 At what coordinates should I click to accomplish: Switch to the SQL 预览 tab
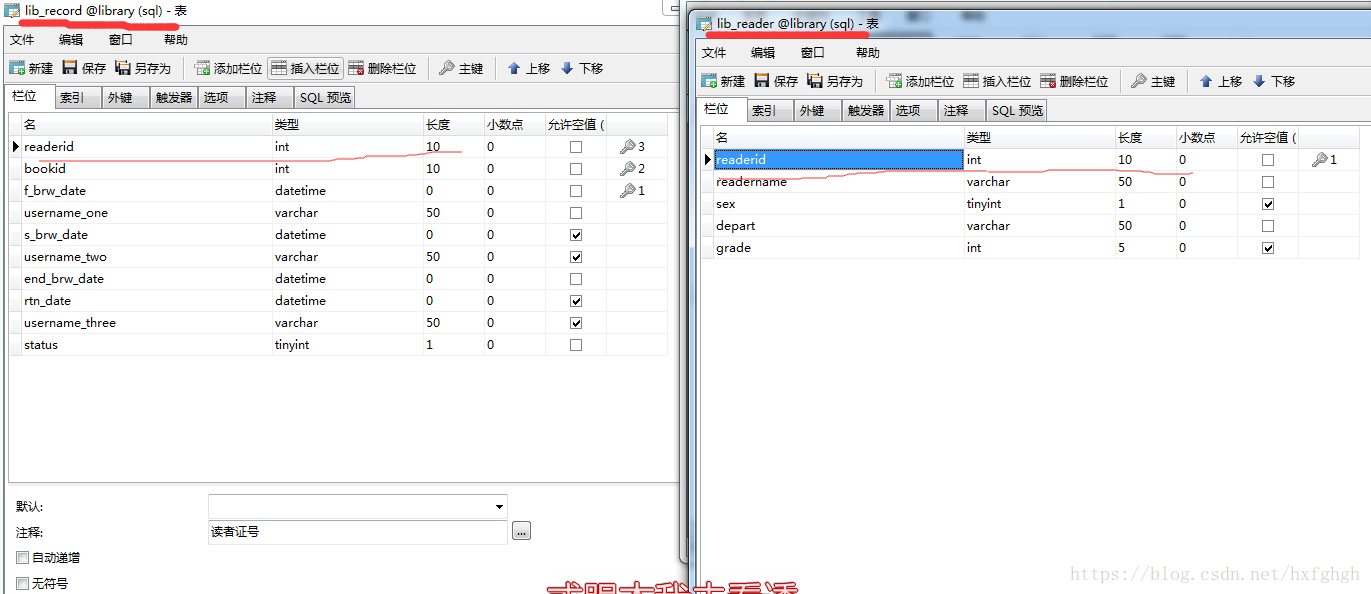tap(324, 96)
